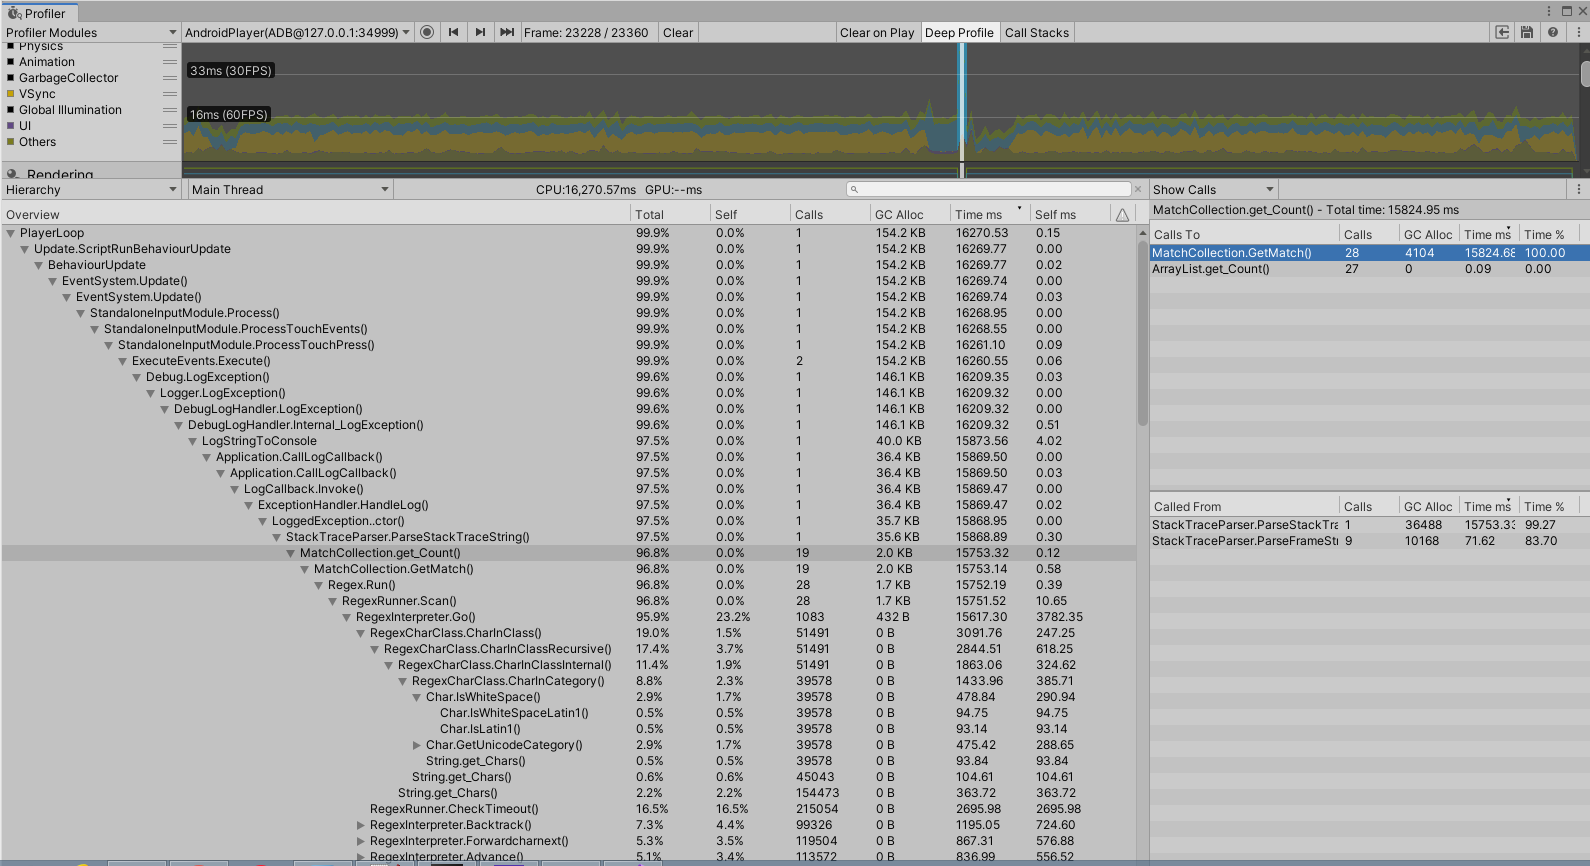The width and height of the screenshot is (1590, 866).
Task: Sort by the GC Alloc column header
Action: 910,215
